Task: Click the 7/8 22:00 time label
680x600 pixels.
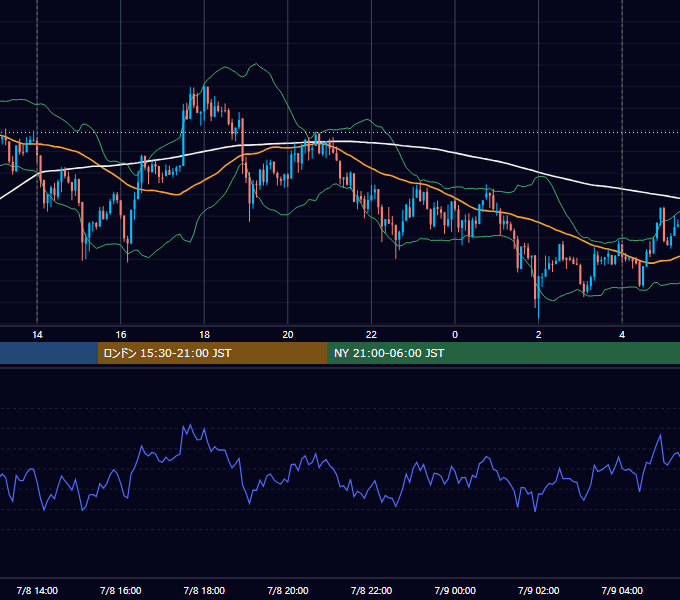Action: (x=371, y=590)
